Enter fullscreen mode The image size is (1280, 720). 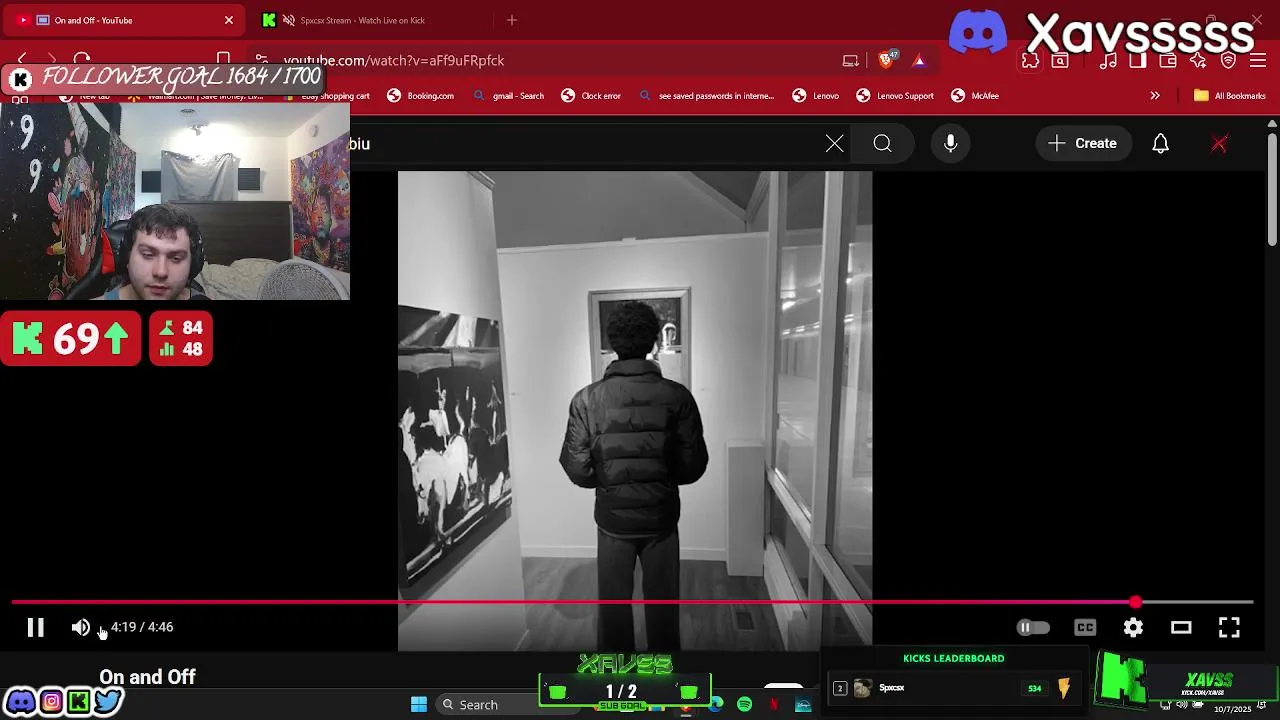point(1229,627)
